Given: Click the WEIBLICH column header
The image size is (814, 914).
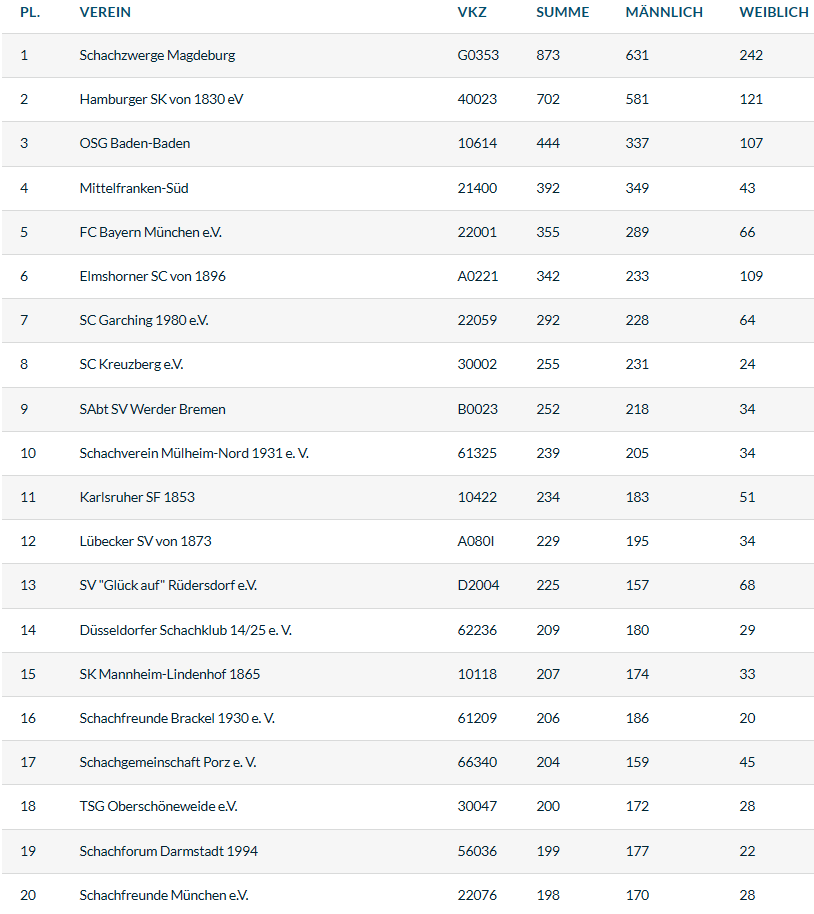Looking at the screenshot, I should (773, 12).
